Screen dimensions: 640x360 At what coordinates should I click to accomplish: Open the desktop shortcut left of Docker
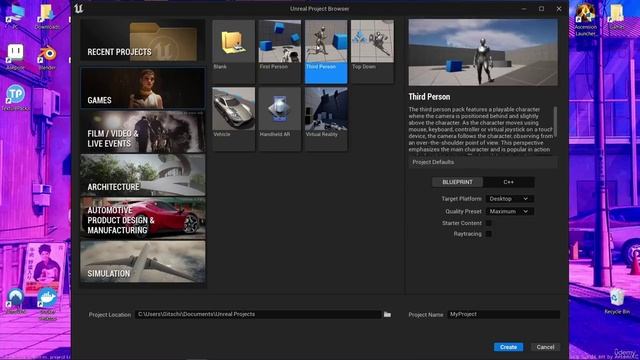(x=16, y=301)
